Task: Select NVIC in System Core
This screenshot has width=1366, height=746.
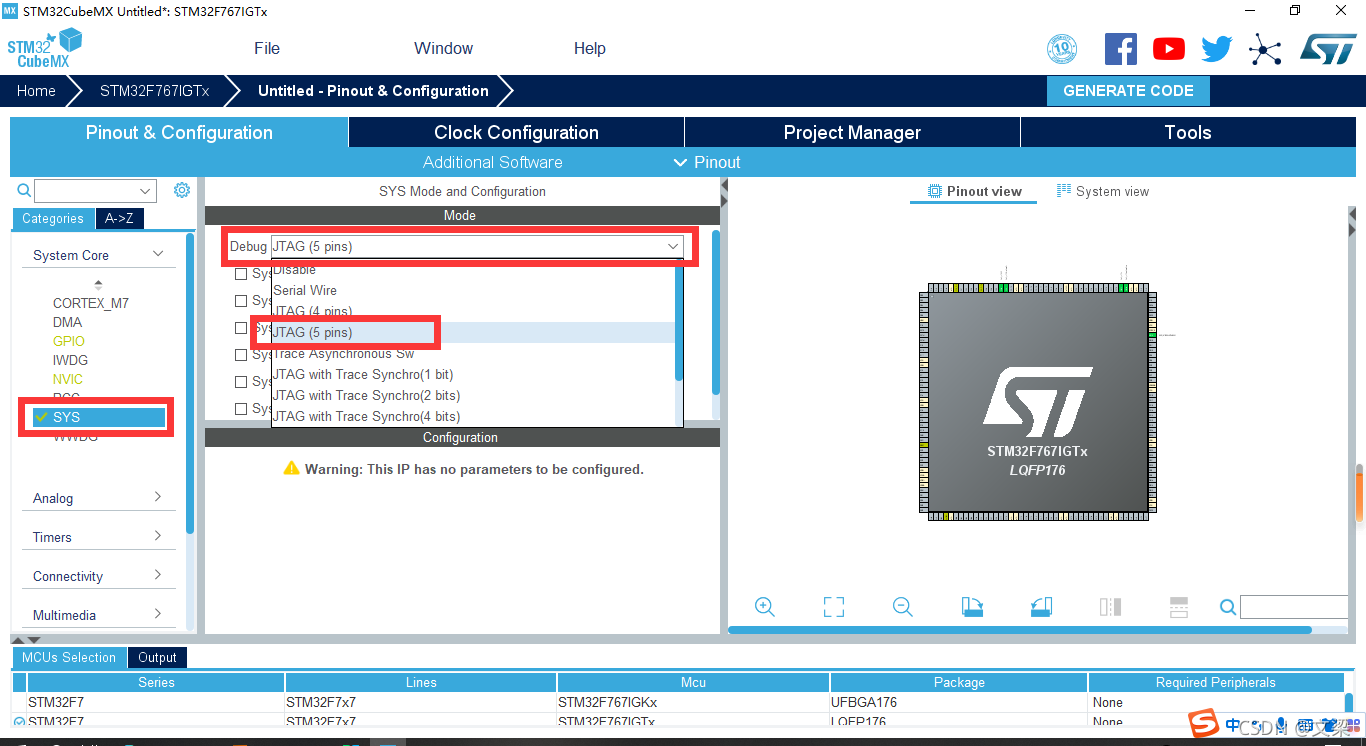Action: pyautogui.click(x=68, y=379)
